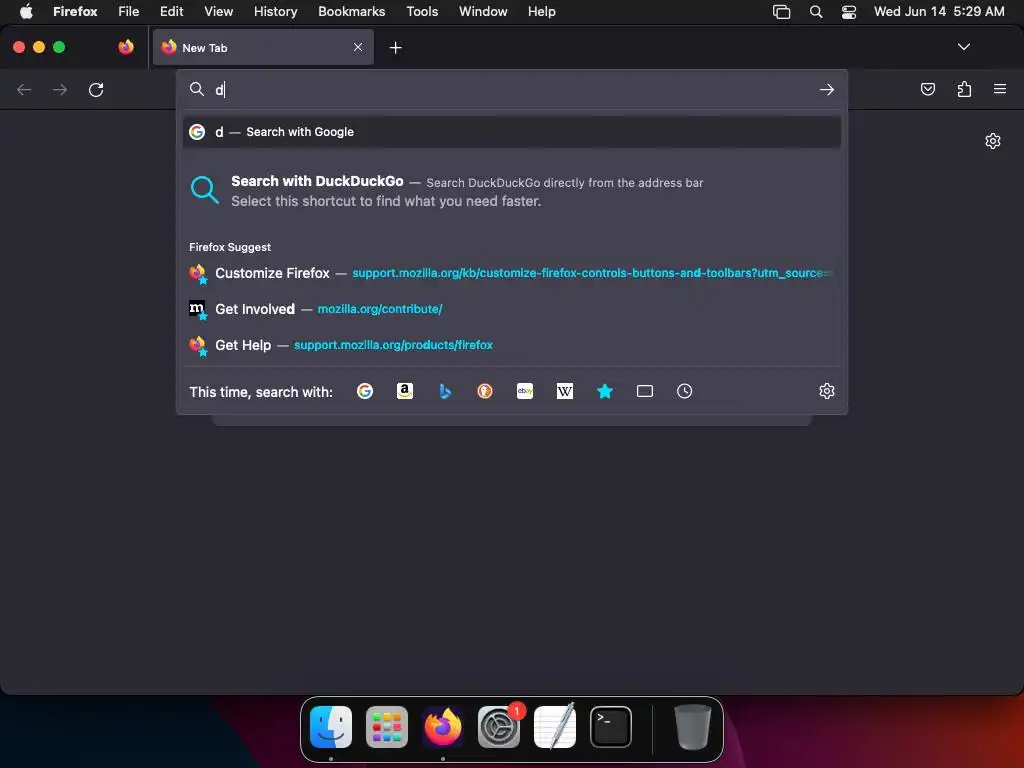This screenshot has height=768, width=1024.
Task: Open Trash in the Dock
Action: tap(692, 727)
